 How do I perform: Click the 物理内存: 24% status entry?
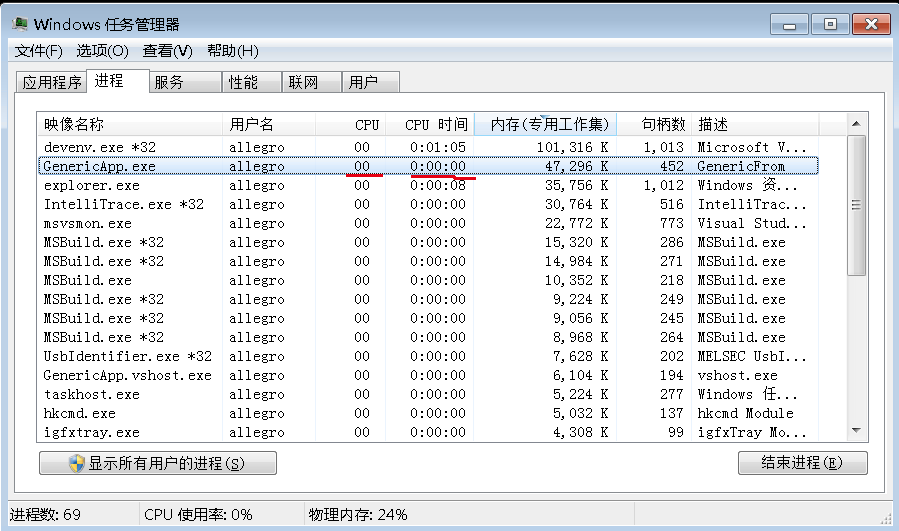click(x=358, y=514)
